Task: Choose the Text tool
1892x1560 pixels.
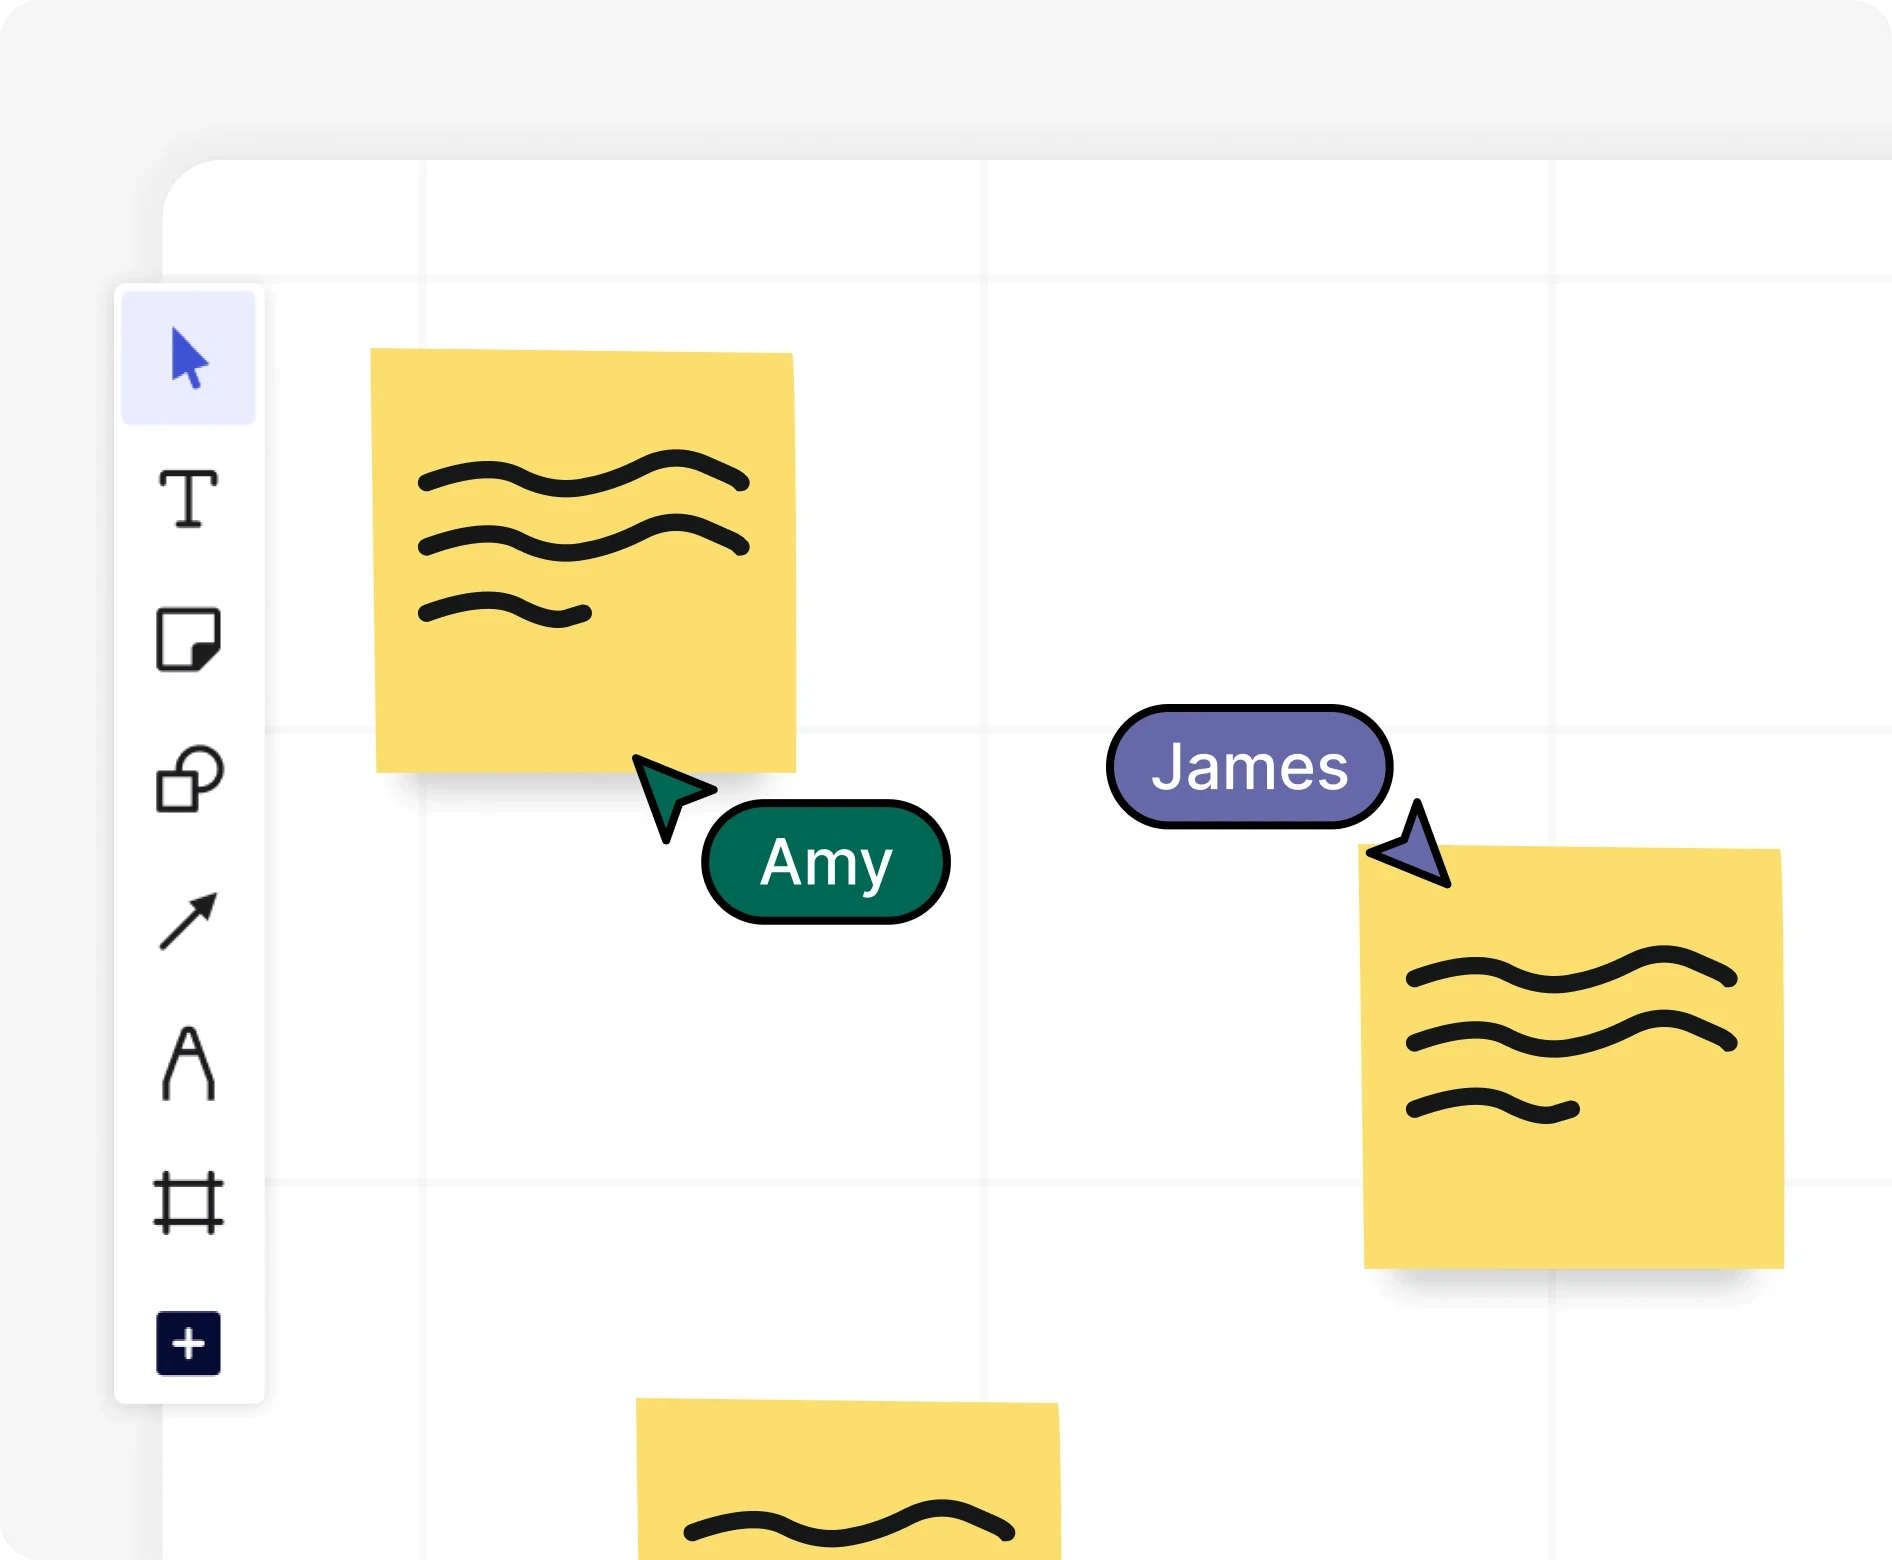Action: [x=188, y=498]
